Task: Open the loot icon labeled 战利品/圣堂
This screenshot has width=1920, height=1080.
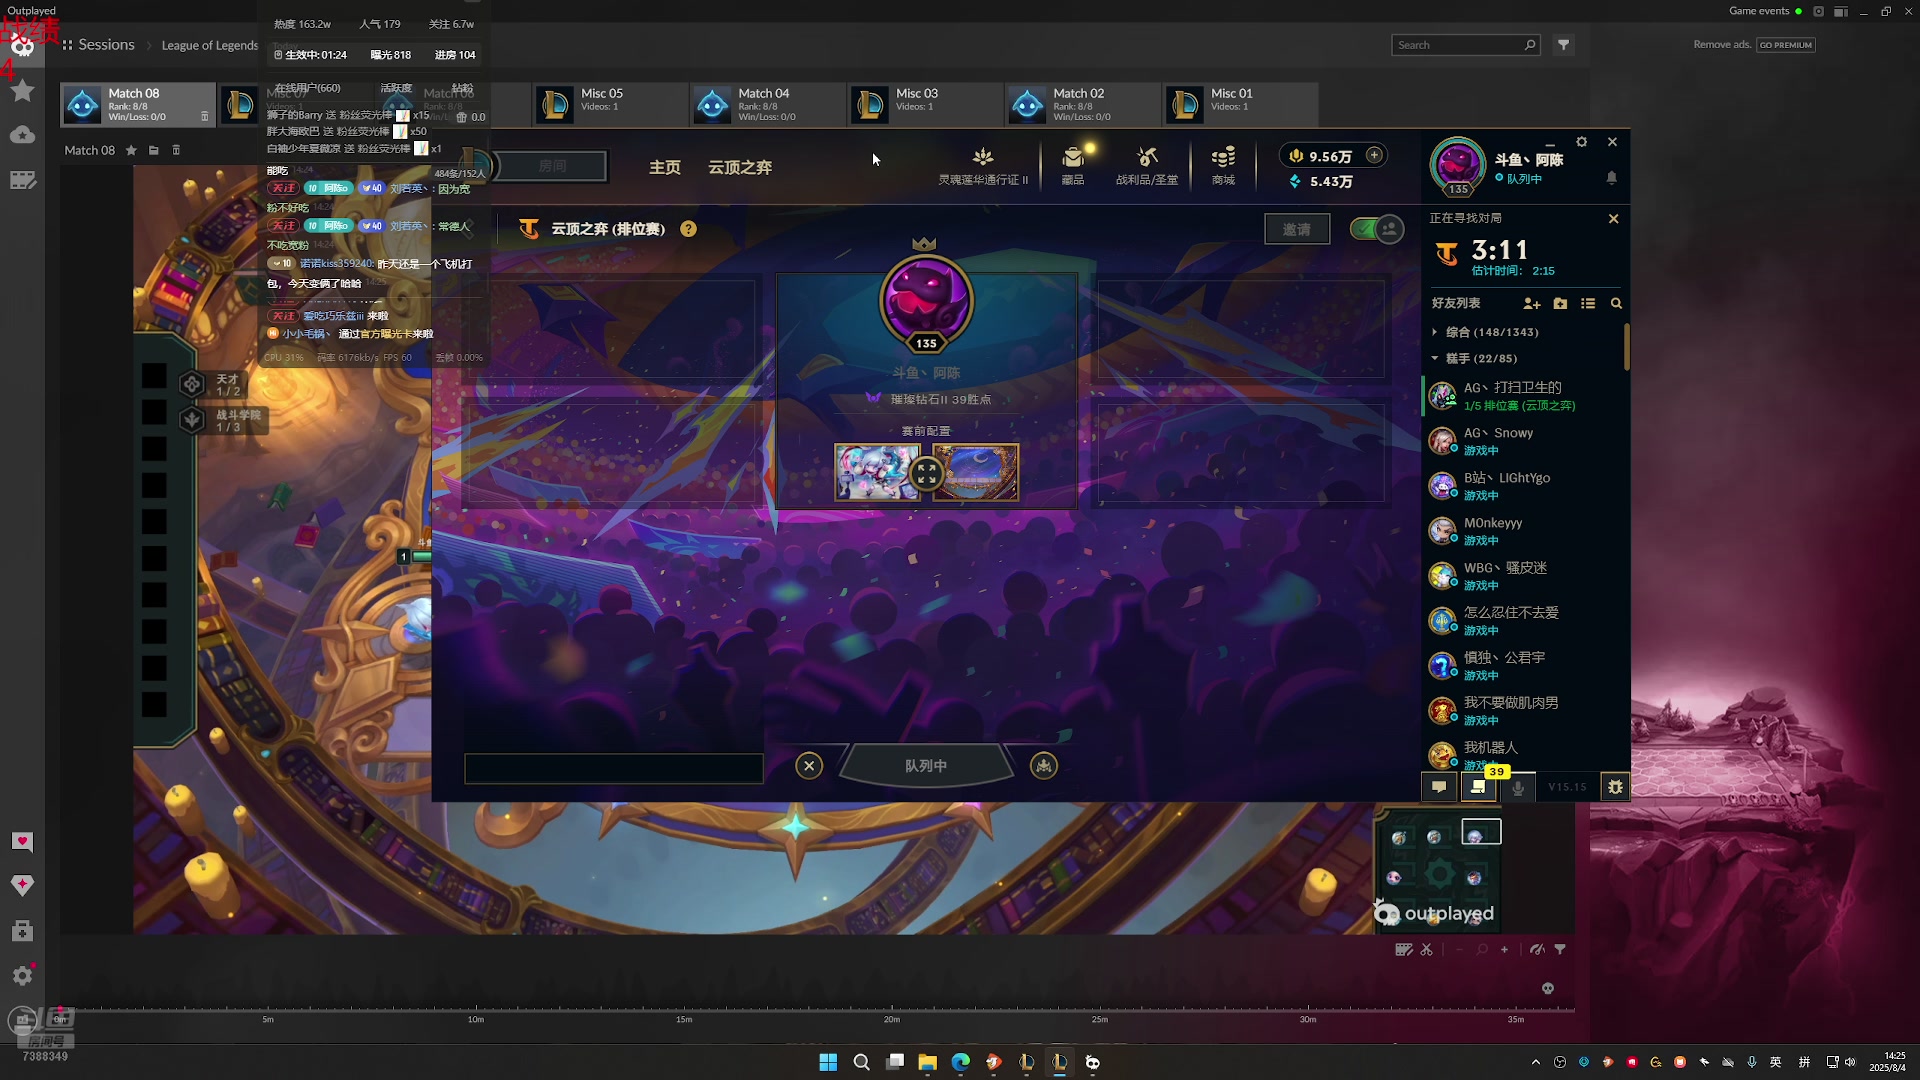Action: pos(1147,166)
